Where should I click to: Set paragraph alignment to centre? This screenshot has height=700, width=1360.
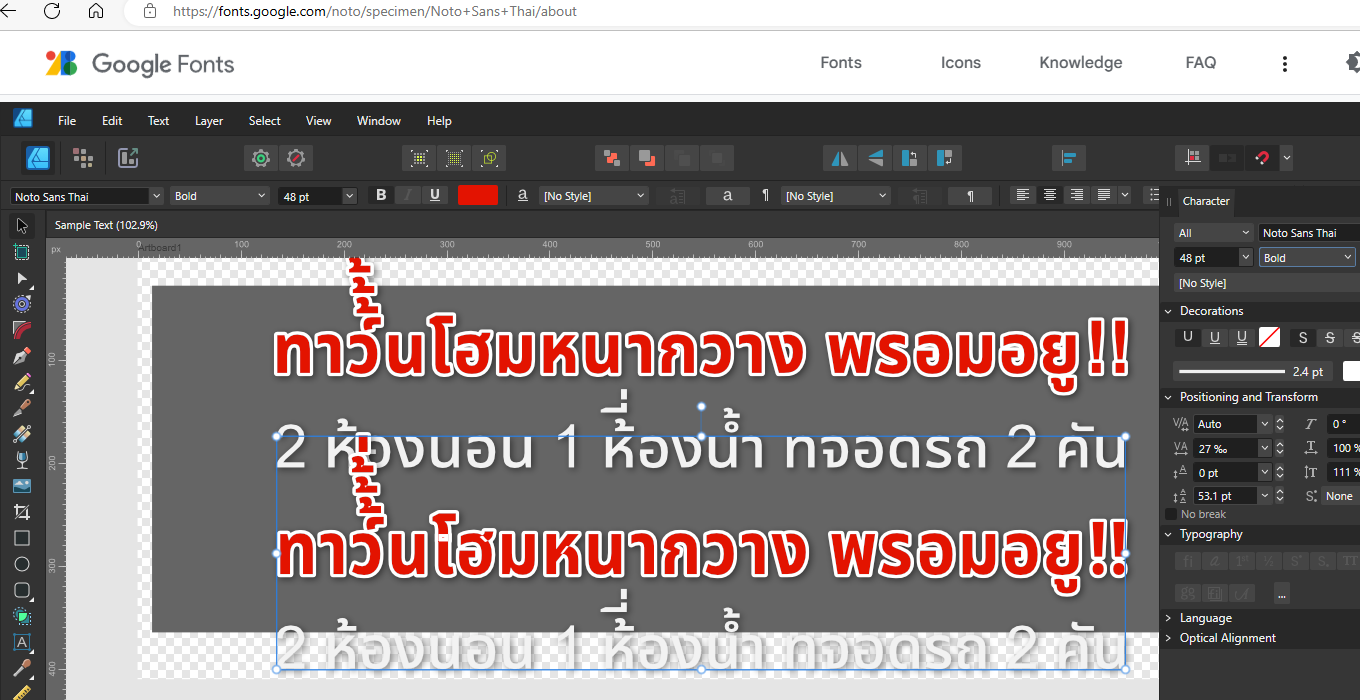tap(1050, 195)
